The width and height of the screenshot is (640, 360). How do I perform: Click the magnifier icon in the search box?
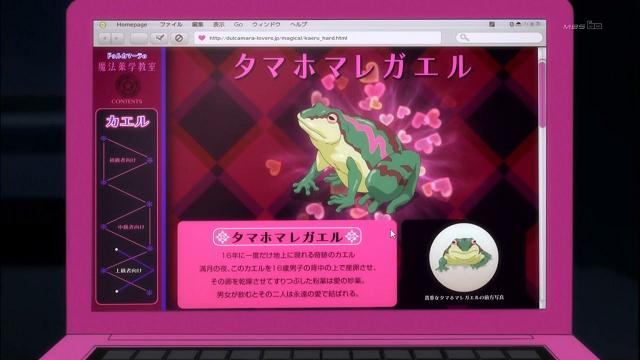pos(464,38)
